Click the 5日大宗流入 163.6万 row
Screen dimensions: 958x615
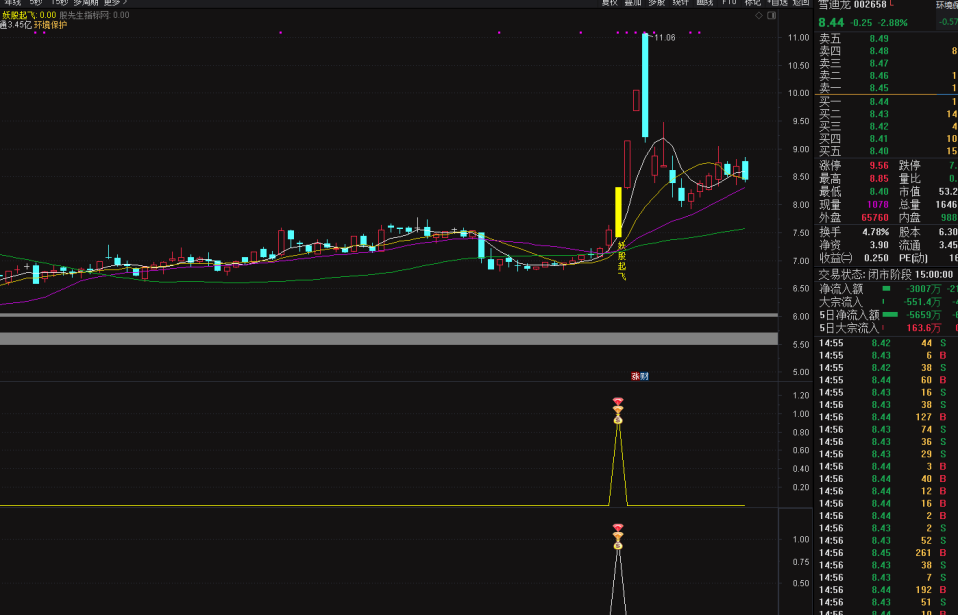coord(888,328)
